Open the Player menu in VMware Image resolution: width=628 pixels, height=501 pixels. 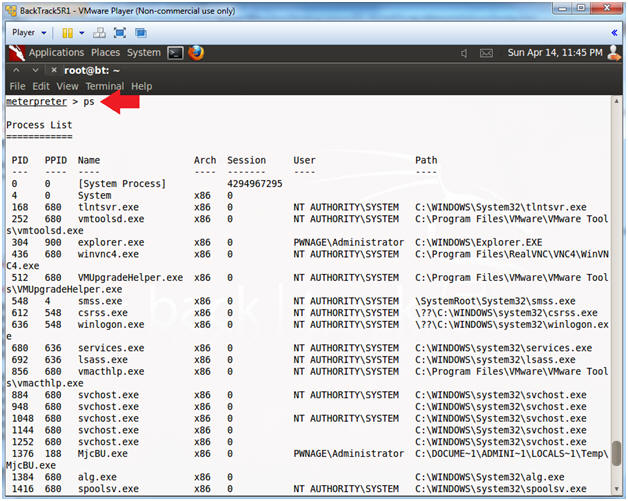point(28,32)
